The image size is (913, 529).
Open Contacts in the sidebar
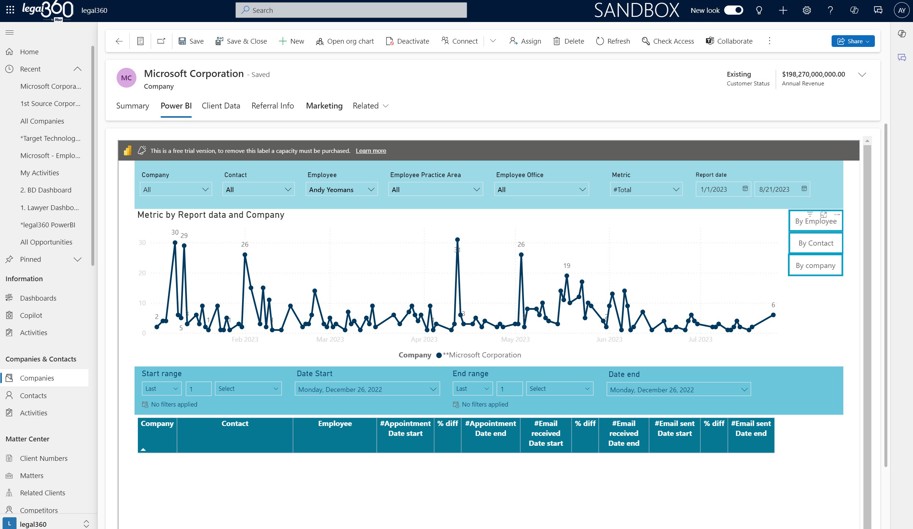(33, 396)
